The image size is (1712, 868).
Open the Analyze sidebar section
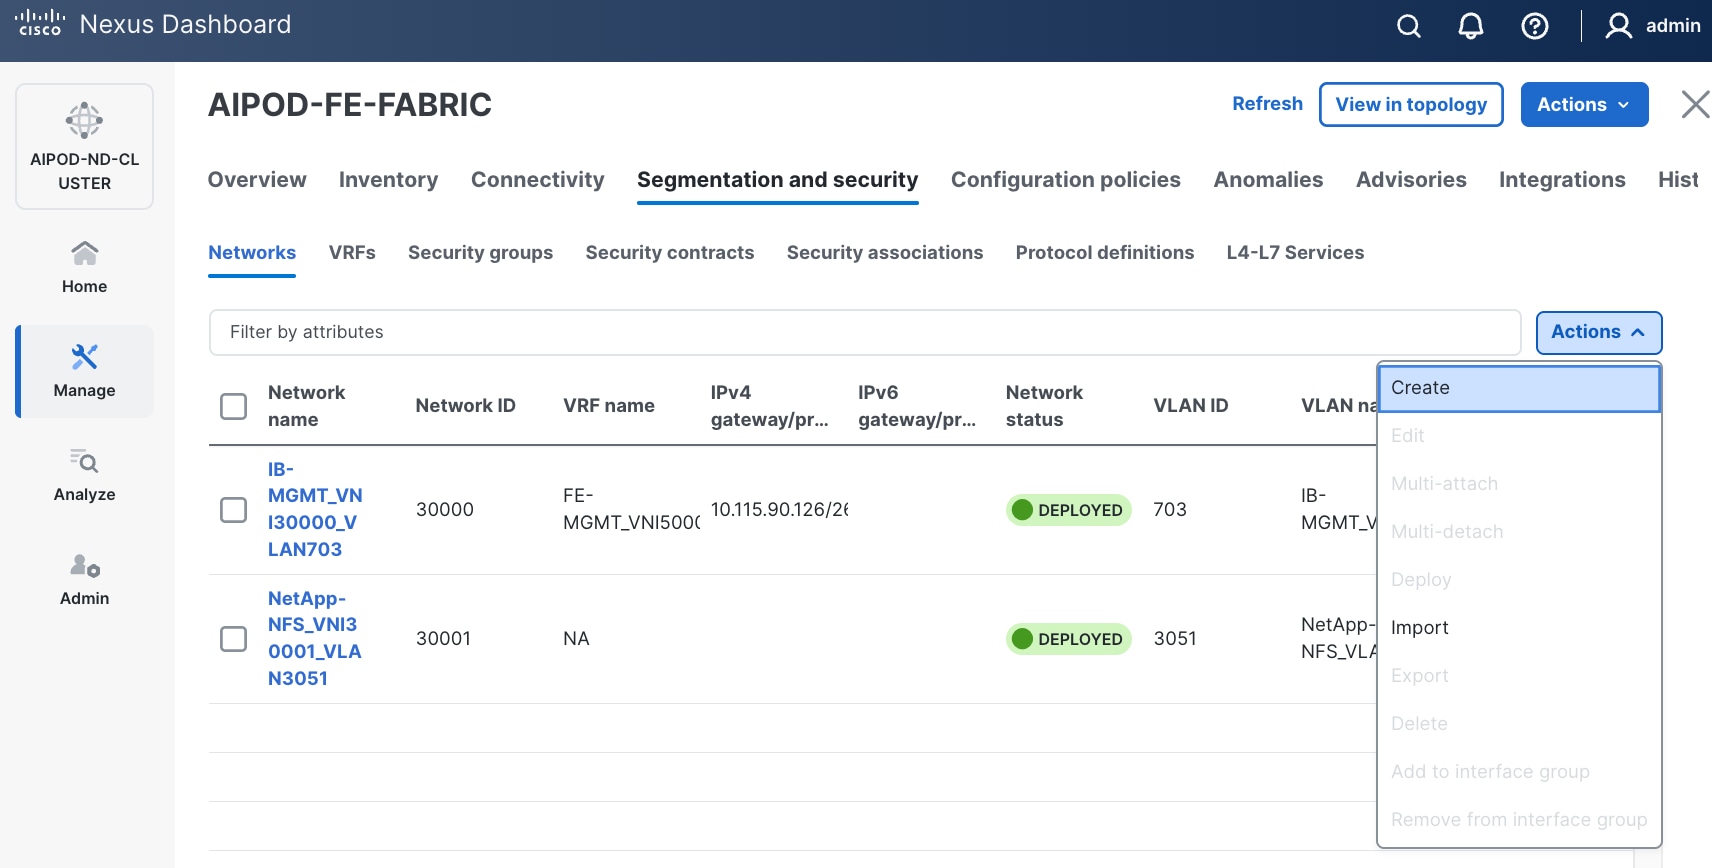tap(84, 475)
